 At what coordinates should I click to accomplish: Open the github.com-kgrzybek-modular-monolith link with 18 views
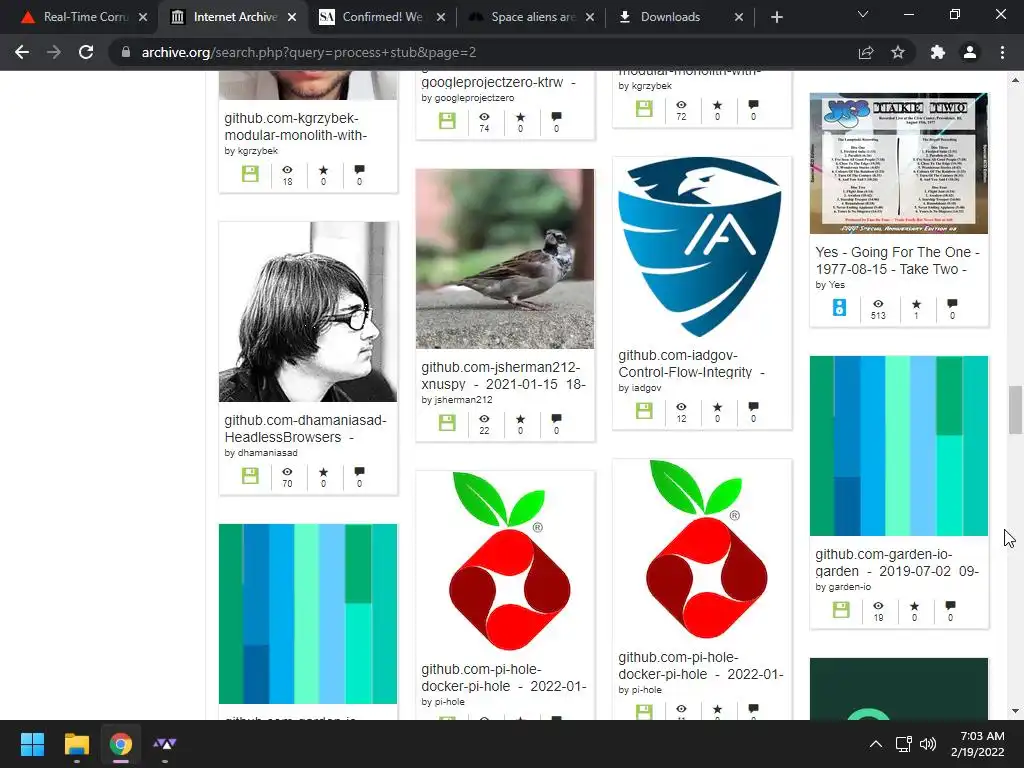click(x=296, y=127)
